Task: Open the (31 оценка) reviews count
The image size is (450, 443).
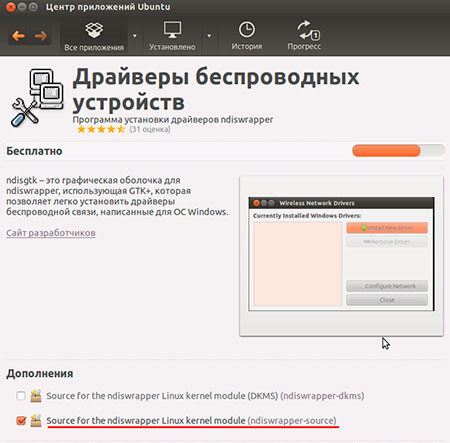Action: coord(150,129)
